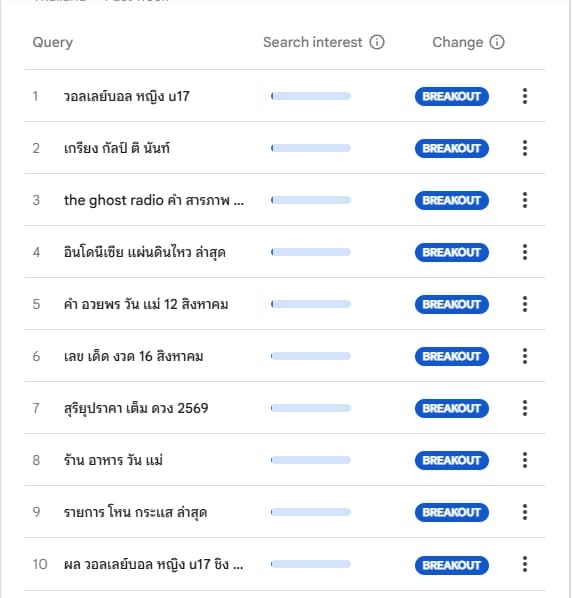Click the BREAKOUT badge for query 1
Viewport: 572px width, 598px height.
[451, 96]
